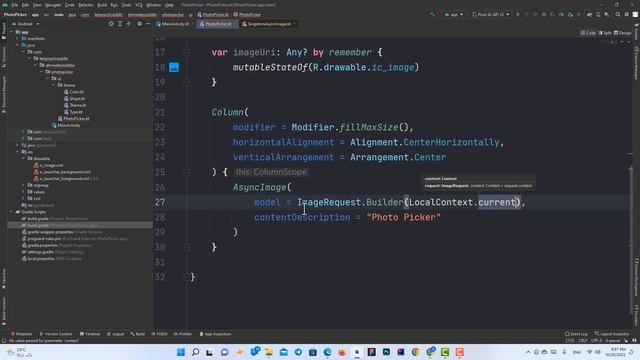Expand the mipmap folder
The width and height of the screenshot is (640, 360).
(24, 185)
